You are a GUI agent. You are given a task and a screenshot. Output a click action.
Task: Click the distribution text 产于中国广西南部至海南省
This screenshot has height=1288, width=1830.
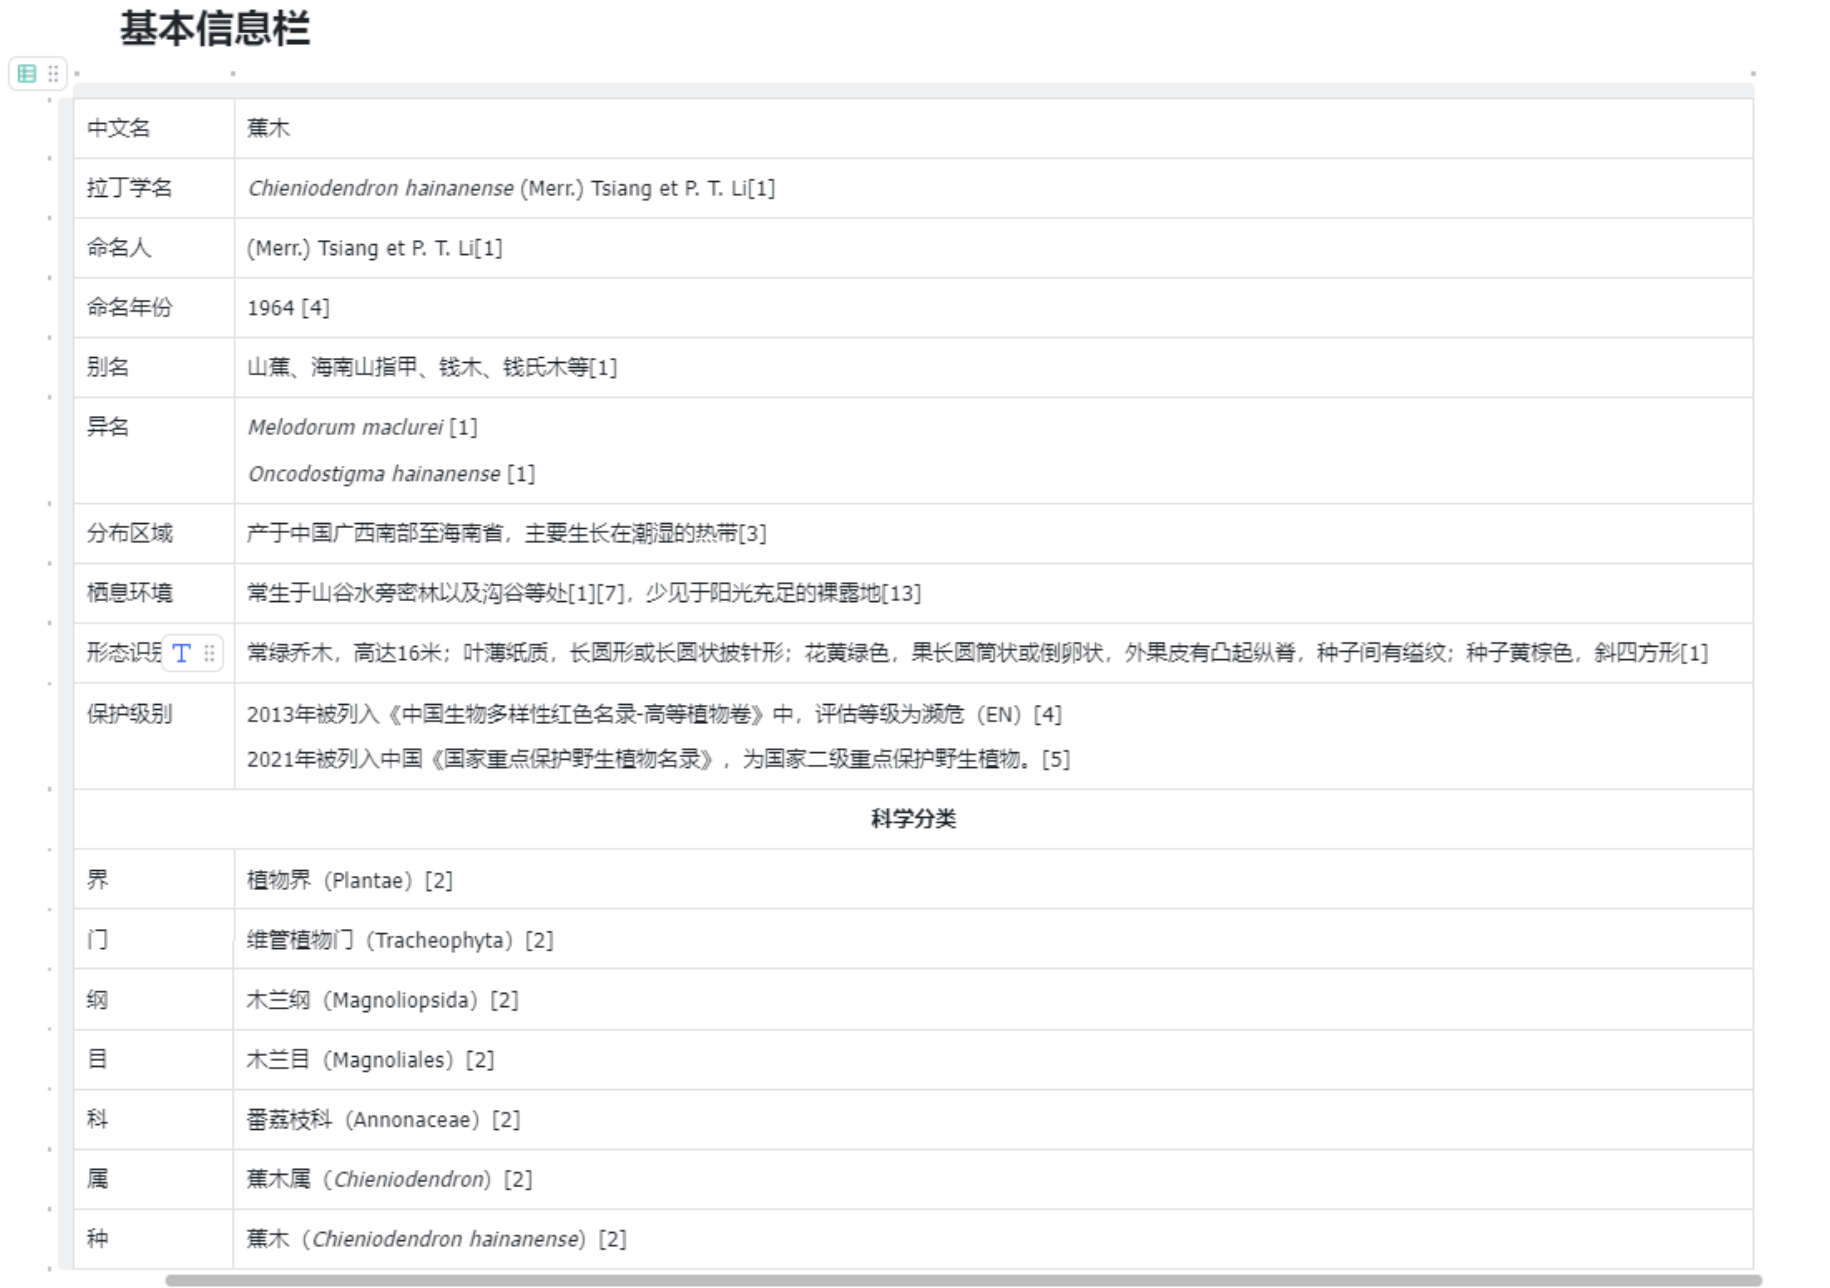(x=375, y=533)
